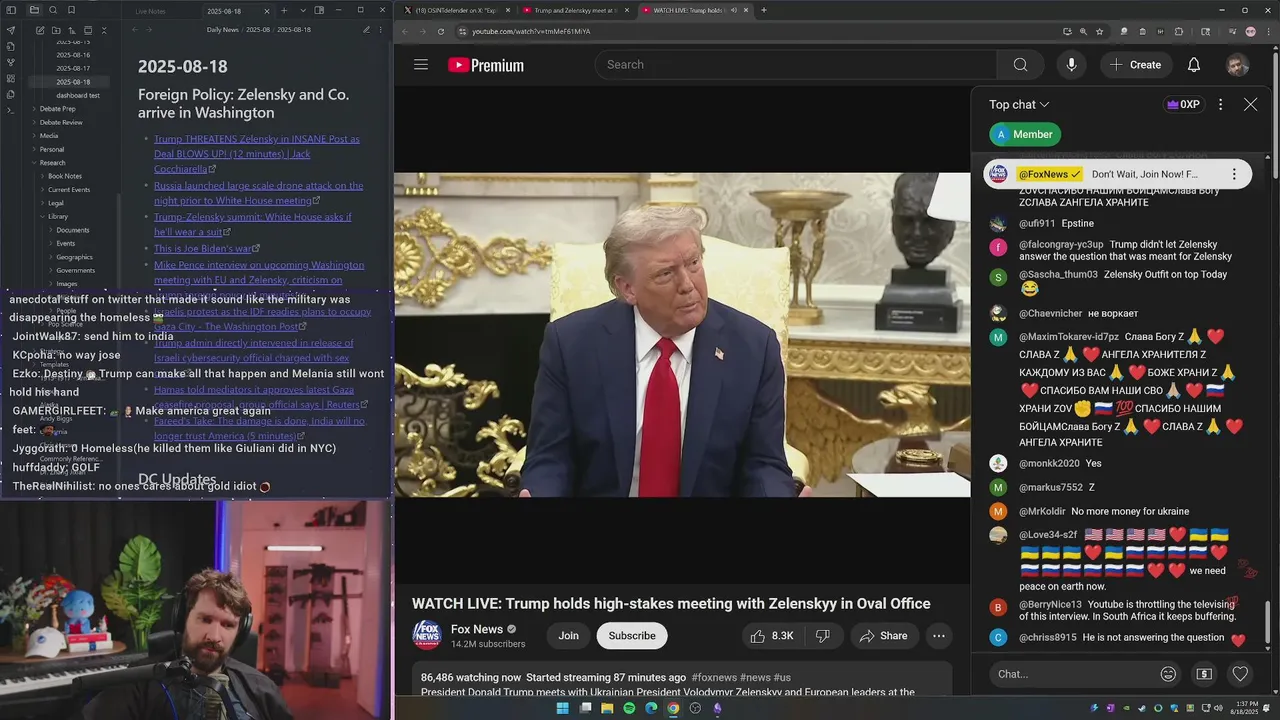Open the search pane in Obsidian sidebar
The image size is (1280, 720).
point(53,10)
